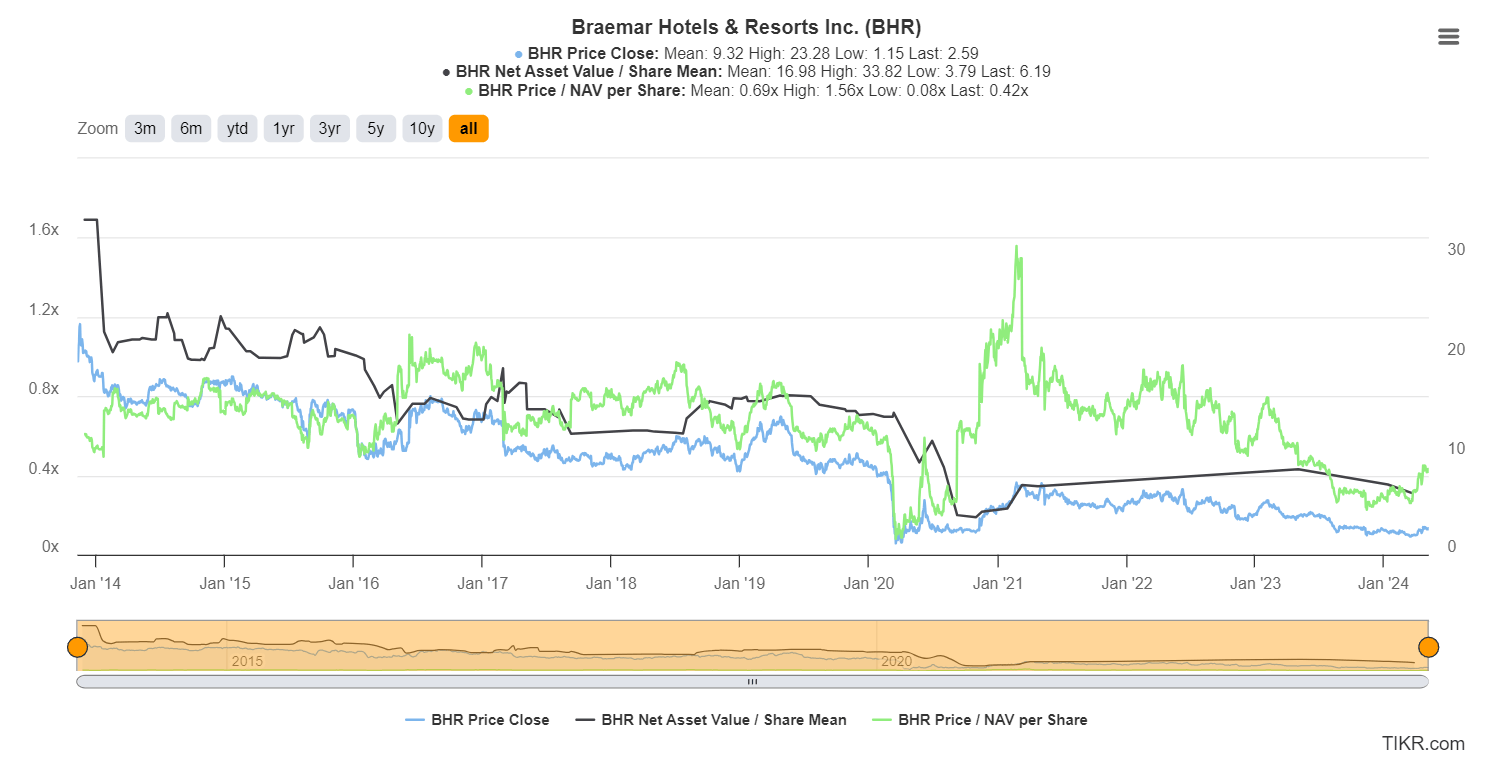
Task: Click the chart title Braemar Hotels & Resorts Inc.
Action: [x=746, y=27]
